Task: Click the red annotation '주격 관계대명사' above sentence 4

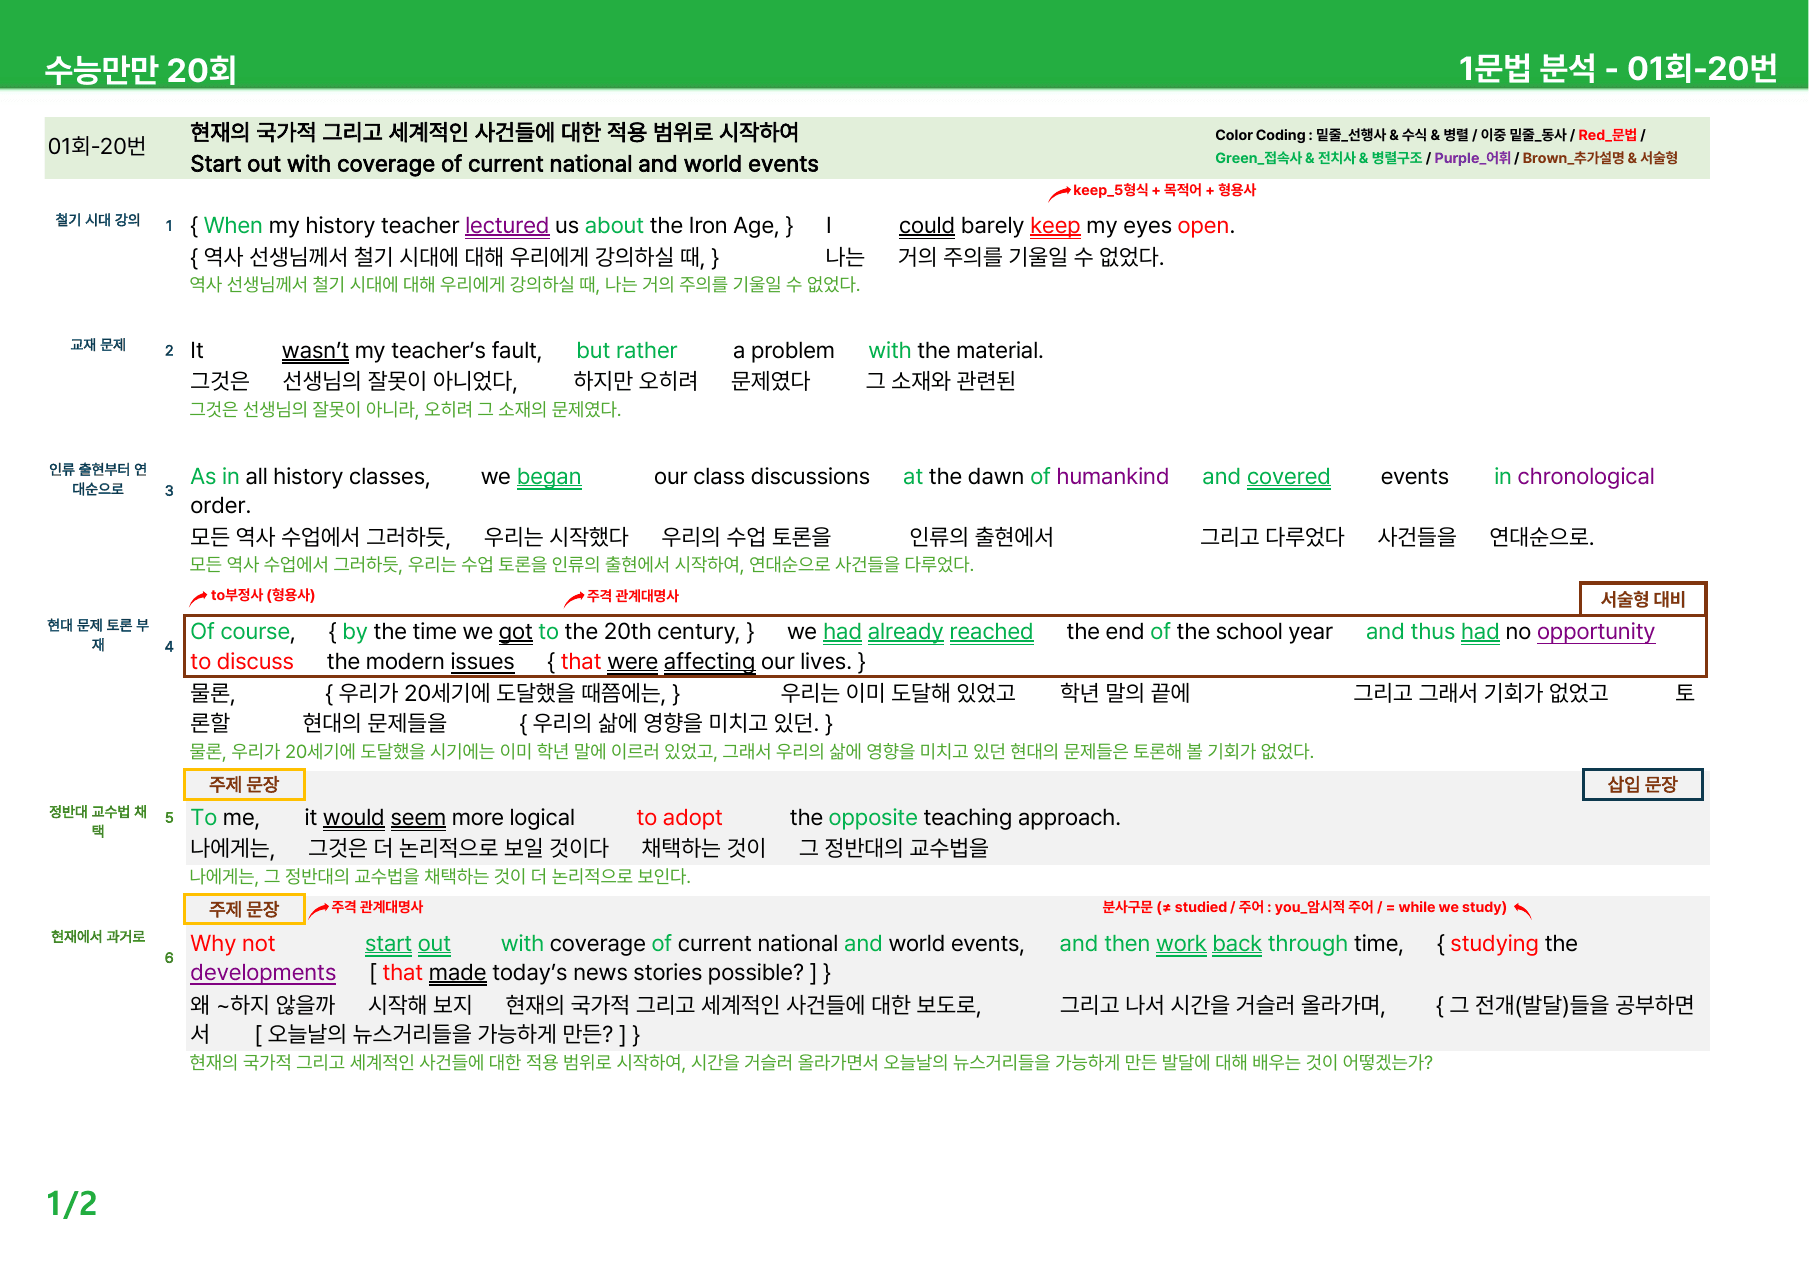Action: [633, 596]
